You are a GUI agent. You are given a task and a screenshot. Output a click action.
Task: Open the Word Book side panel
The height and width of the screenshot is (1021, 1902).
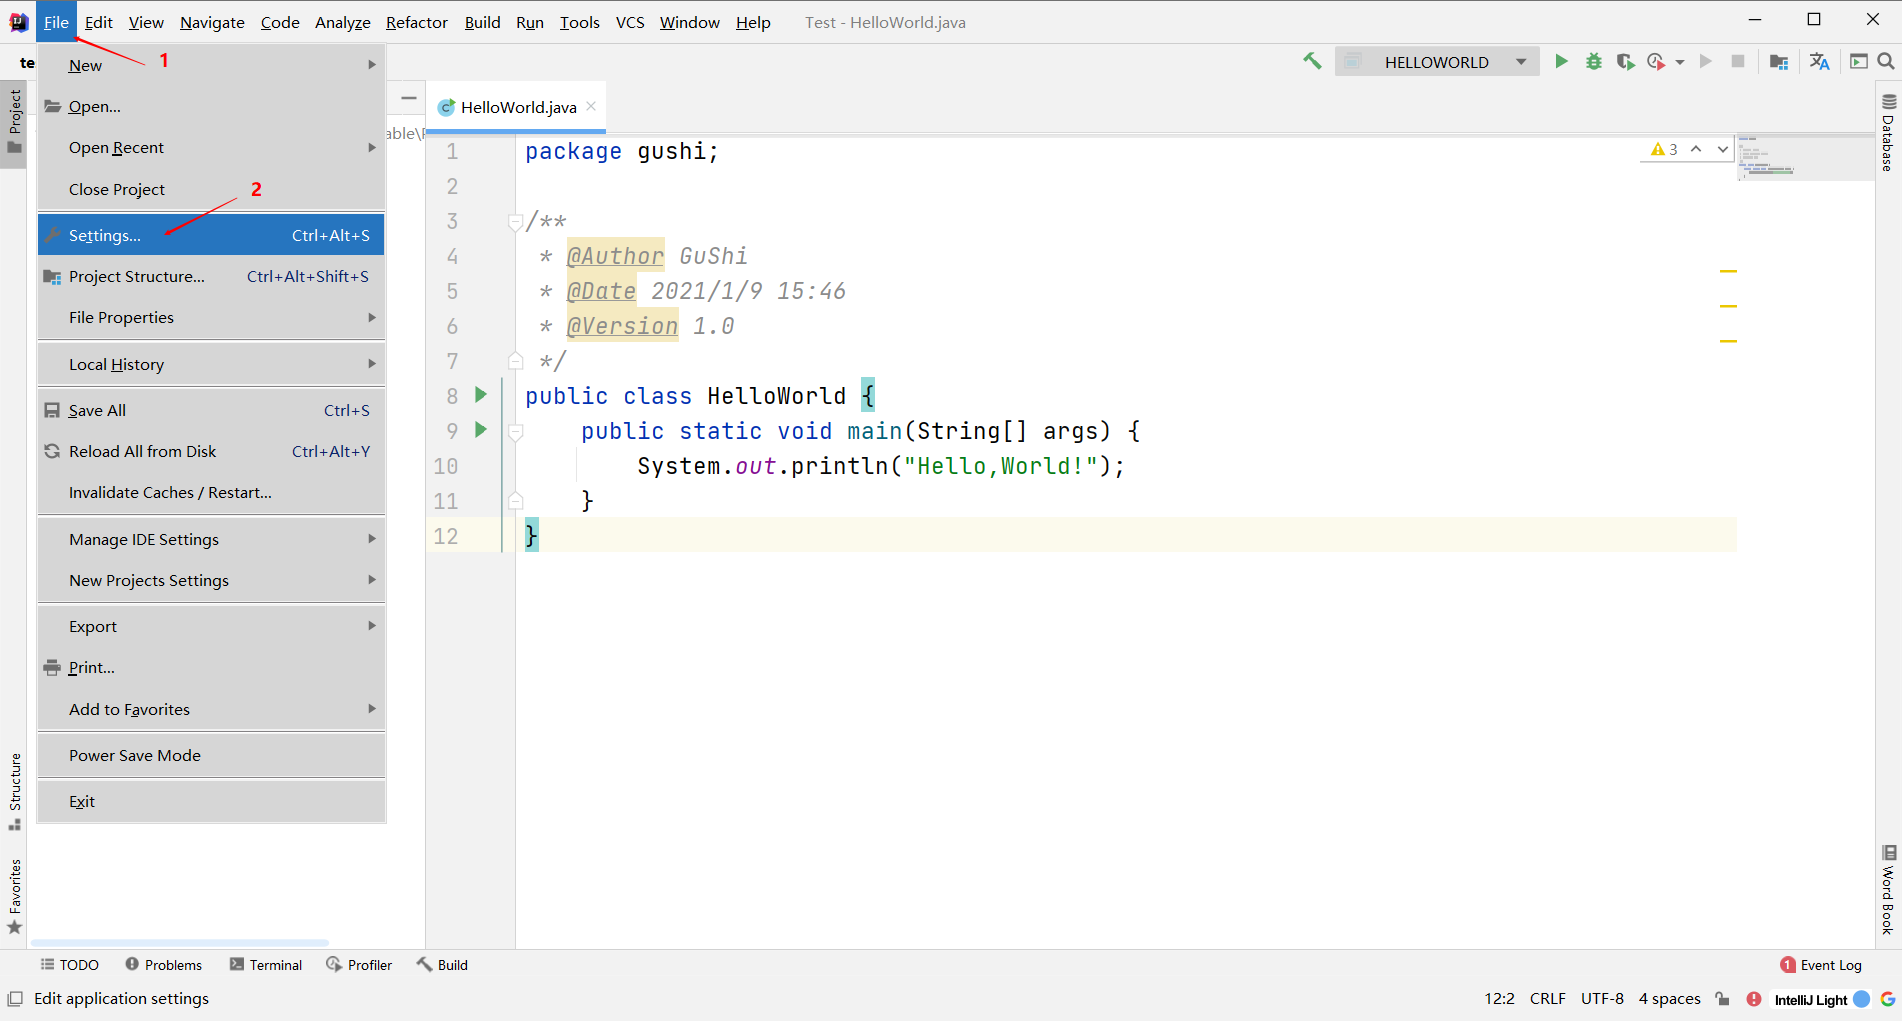click(1888, 889)
